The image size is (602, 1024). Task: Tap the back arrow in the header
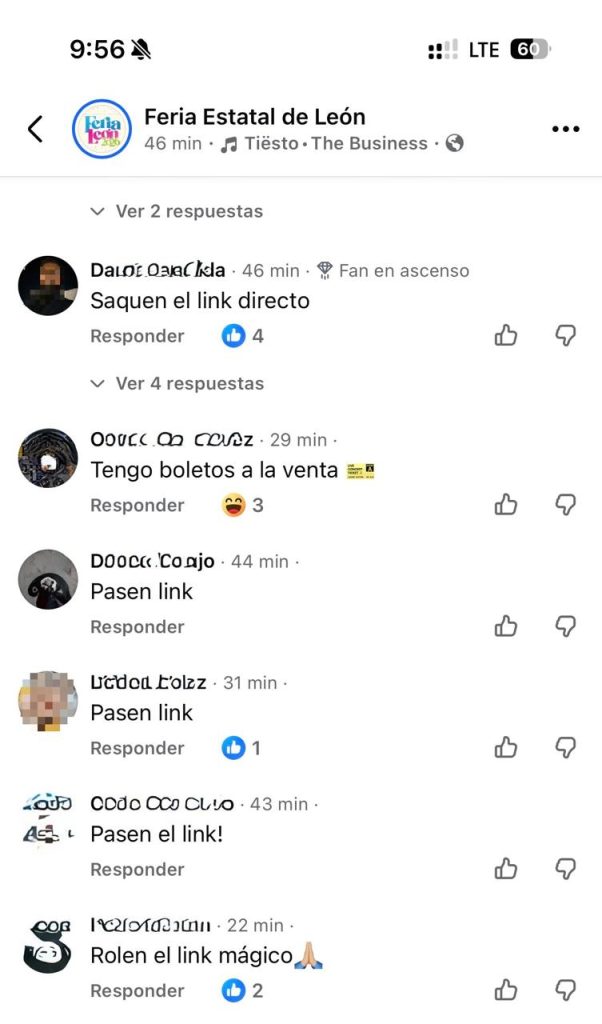click(35, 129)
